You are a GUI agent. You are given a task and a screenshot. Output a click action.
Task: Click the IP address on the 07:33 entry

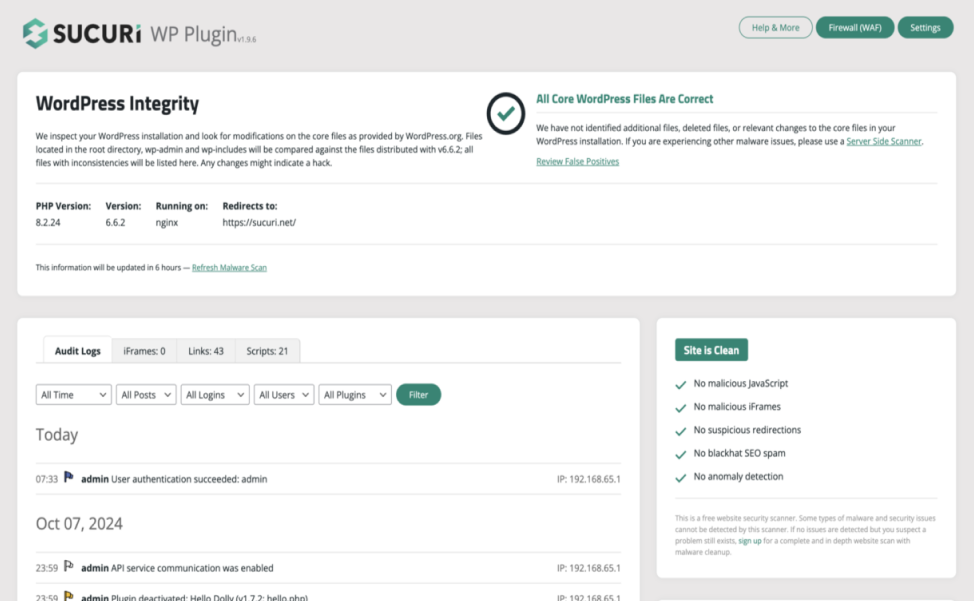588,479
